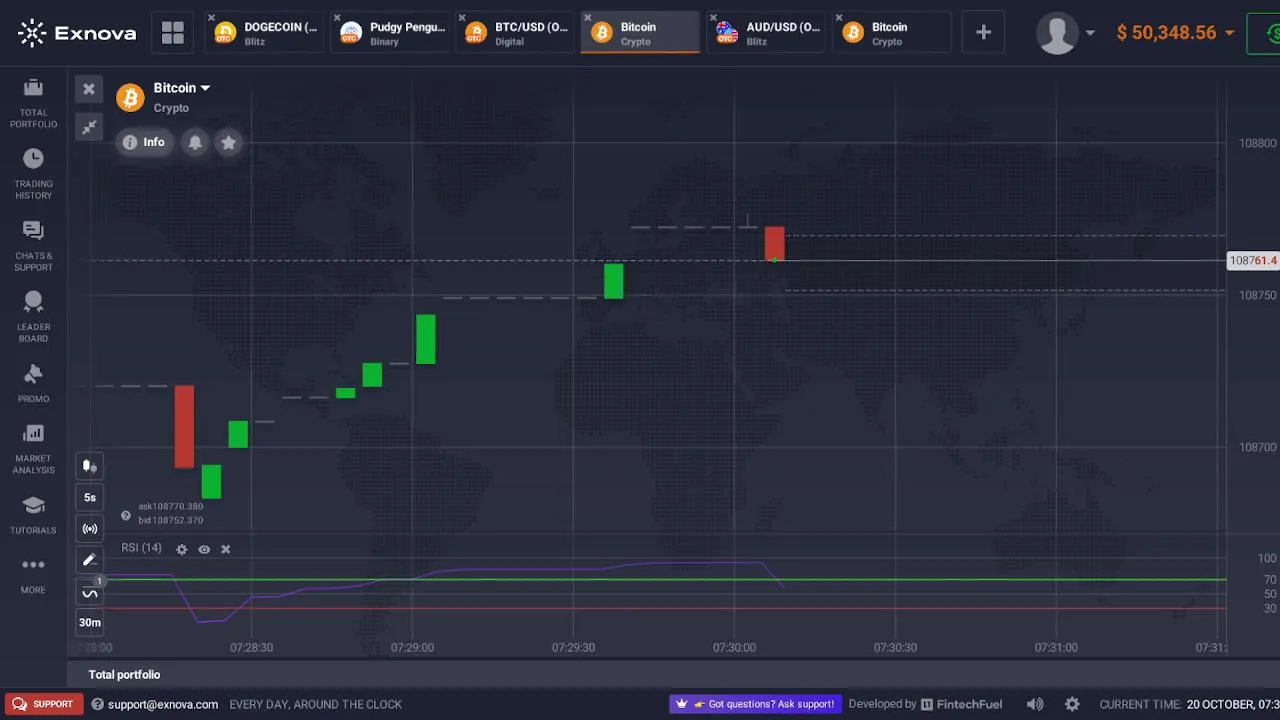The width and height of the screenshot is (1280, 720).
Task: Open the indicators wave icon
Action: [x=90, y=593]
